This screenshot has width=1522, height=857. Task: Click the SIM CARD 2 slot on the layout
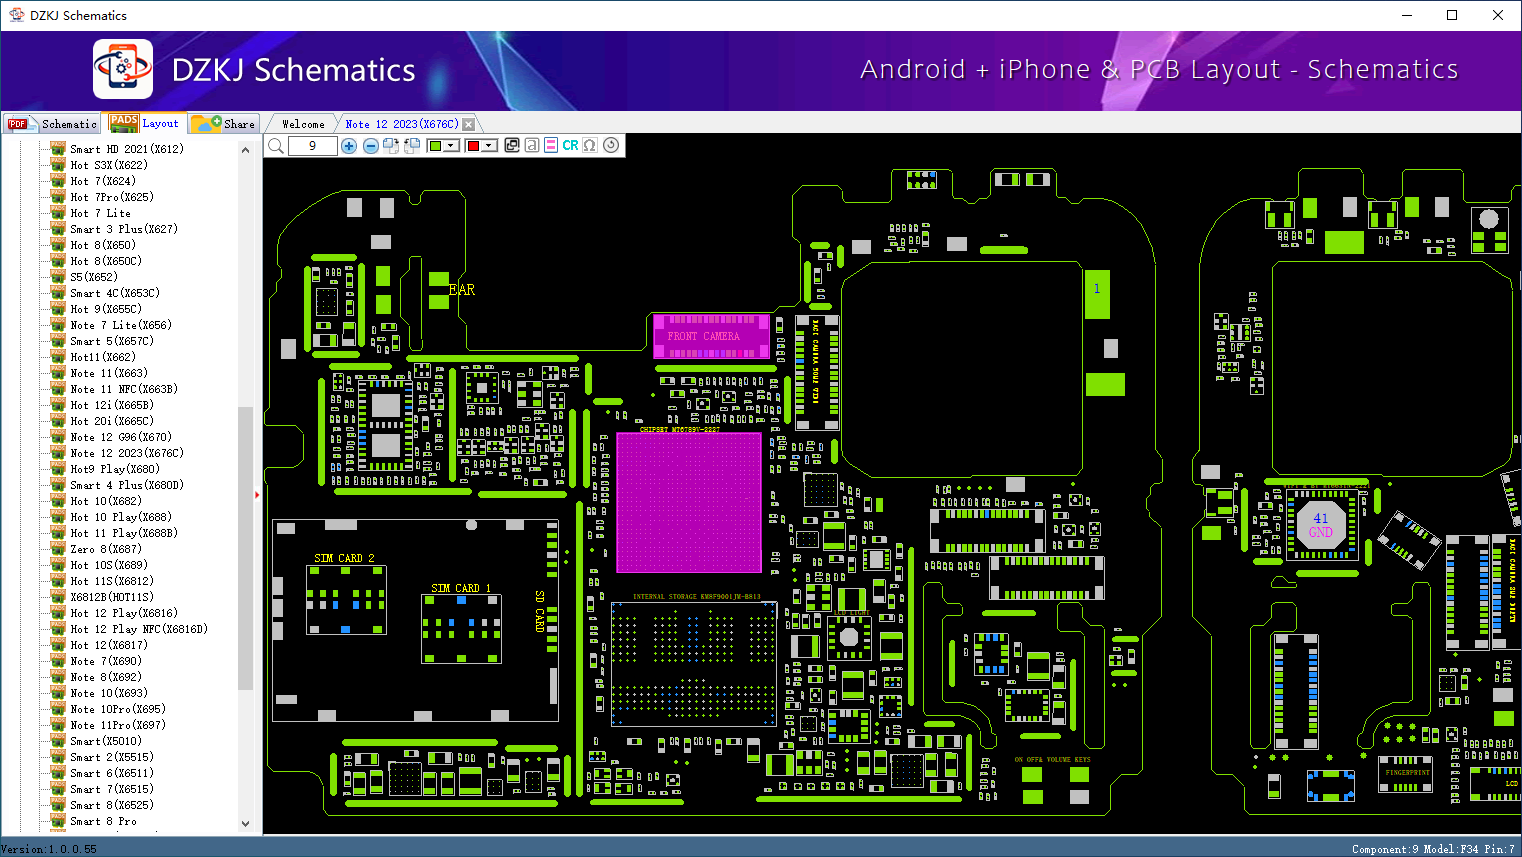click(346, 599)
